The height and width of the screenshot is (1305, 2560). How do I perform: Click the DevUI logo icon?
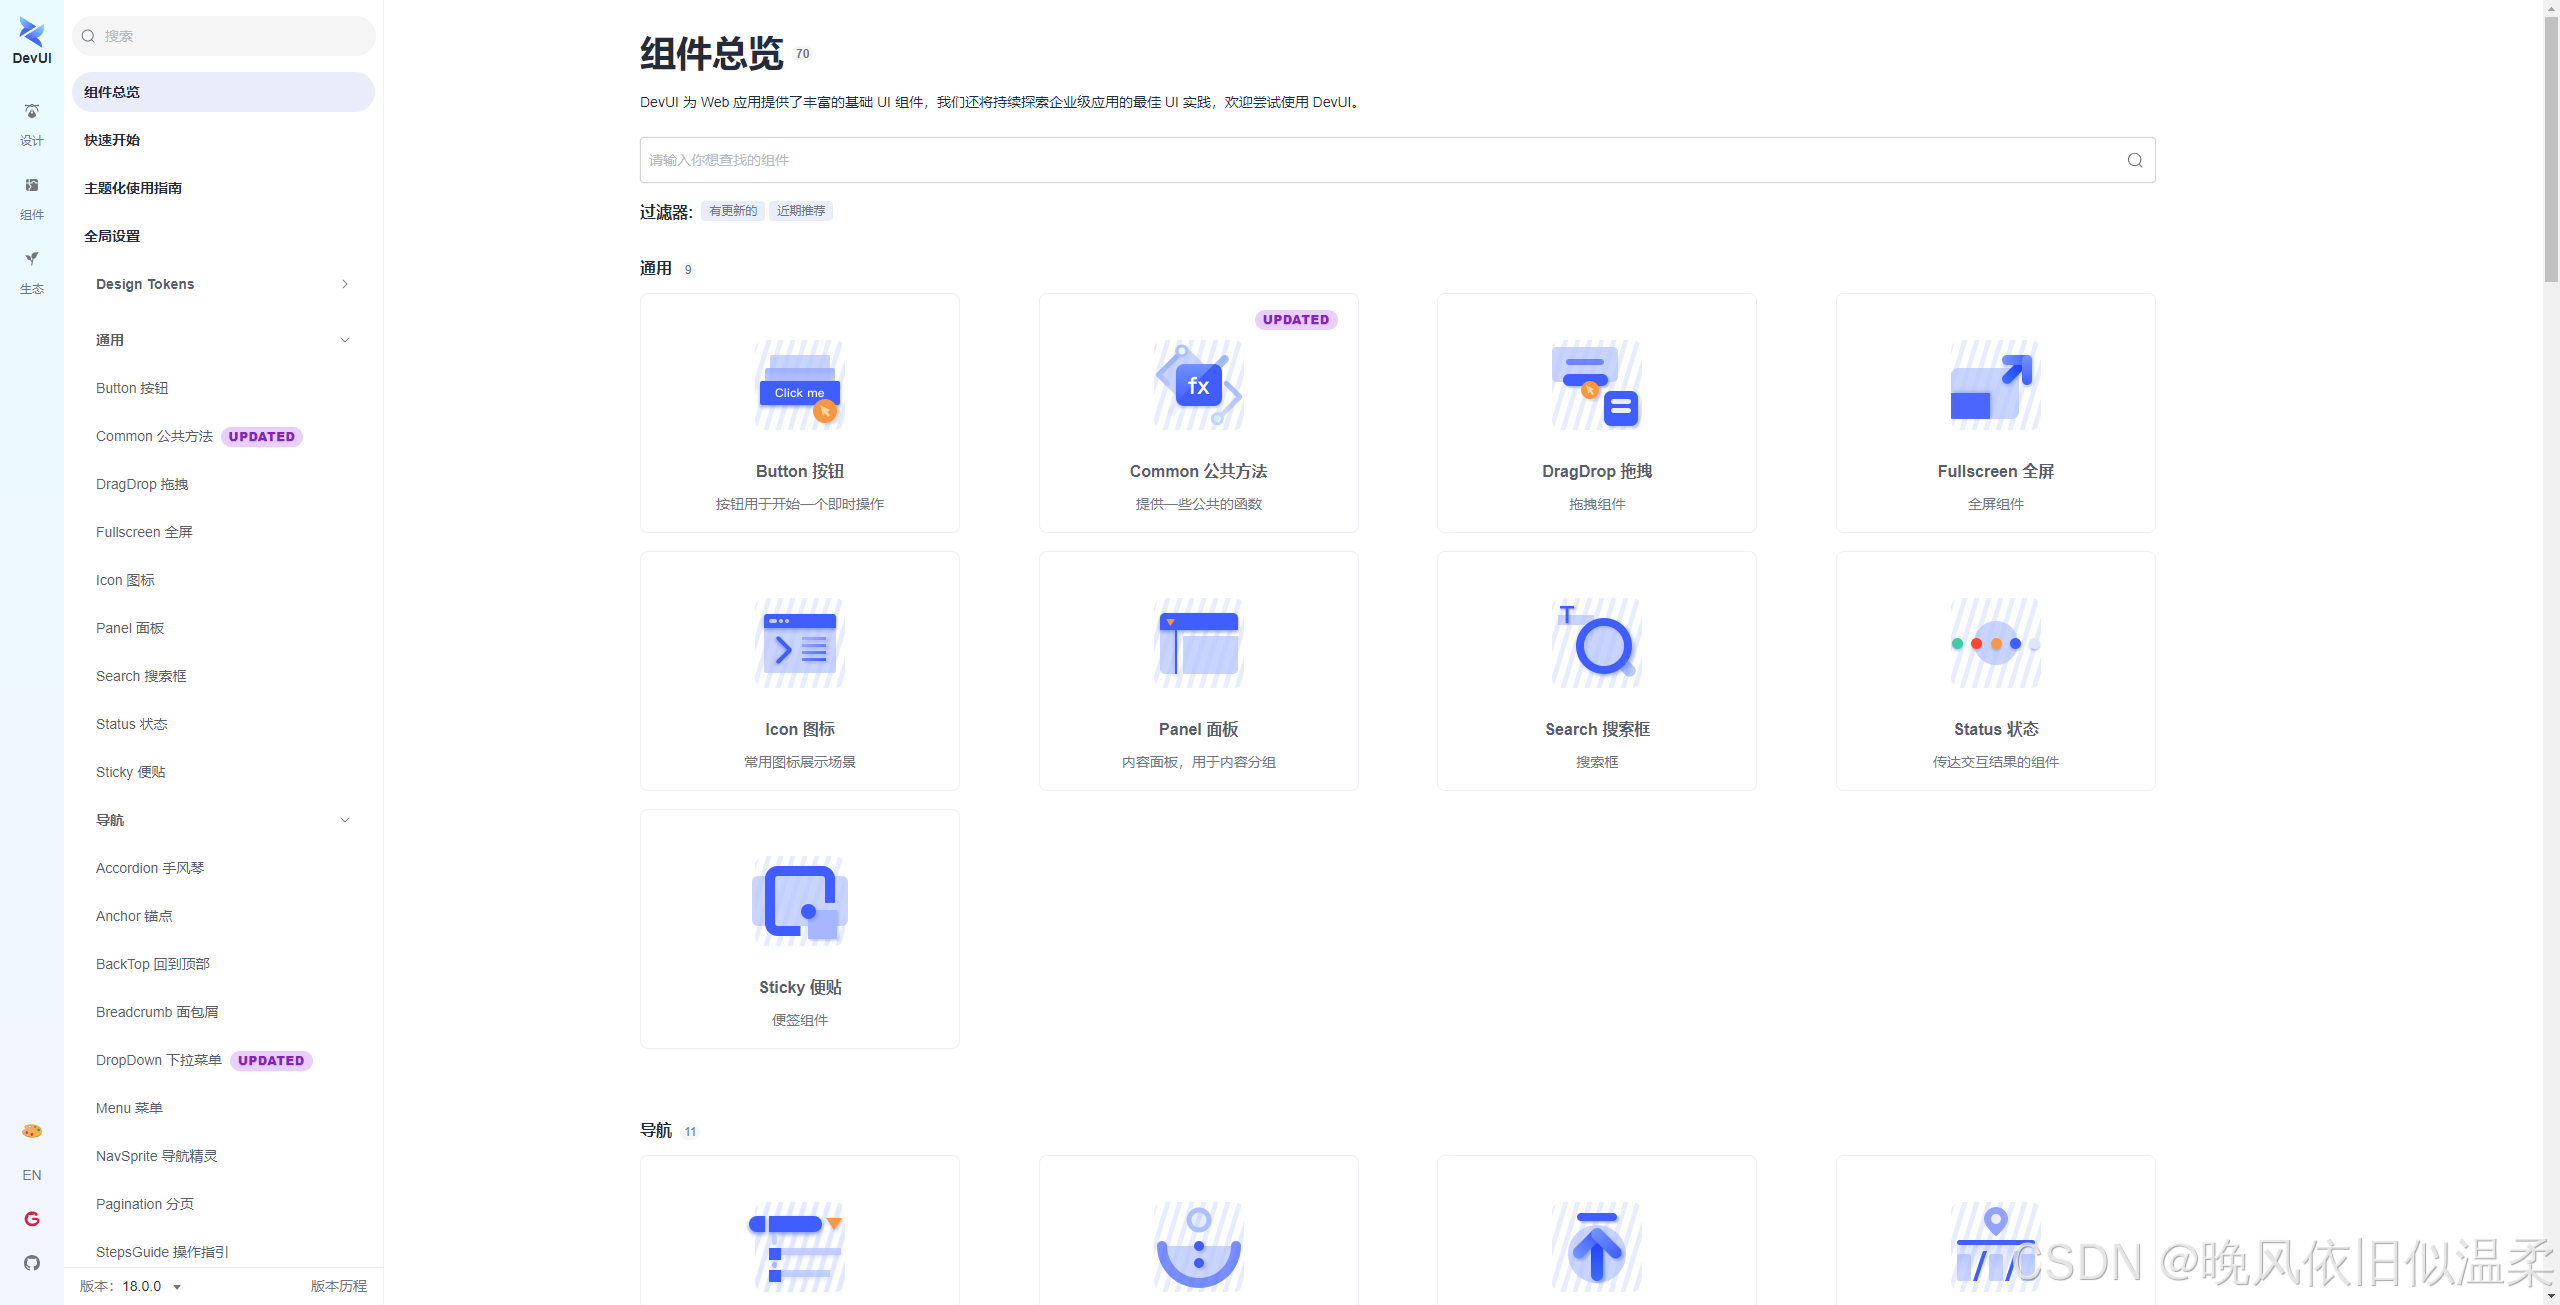[x=32, y=34]
